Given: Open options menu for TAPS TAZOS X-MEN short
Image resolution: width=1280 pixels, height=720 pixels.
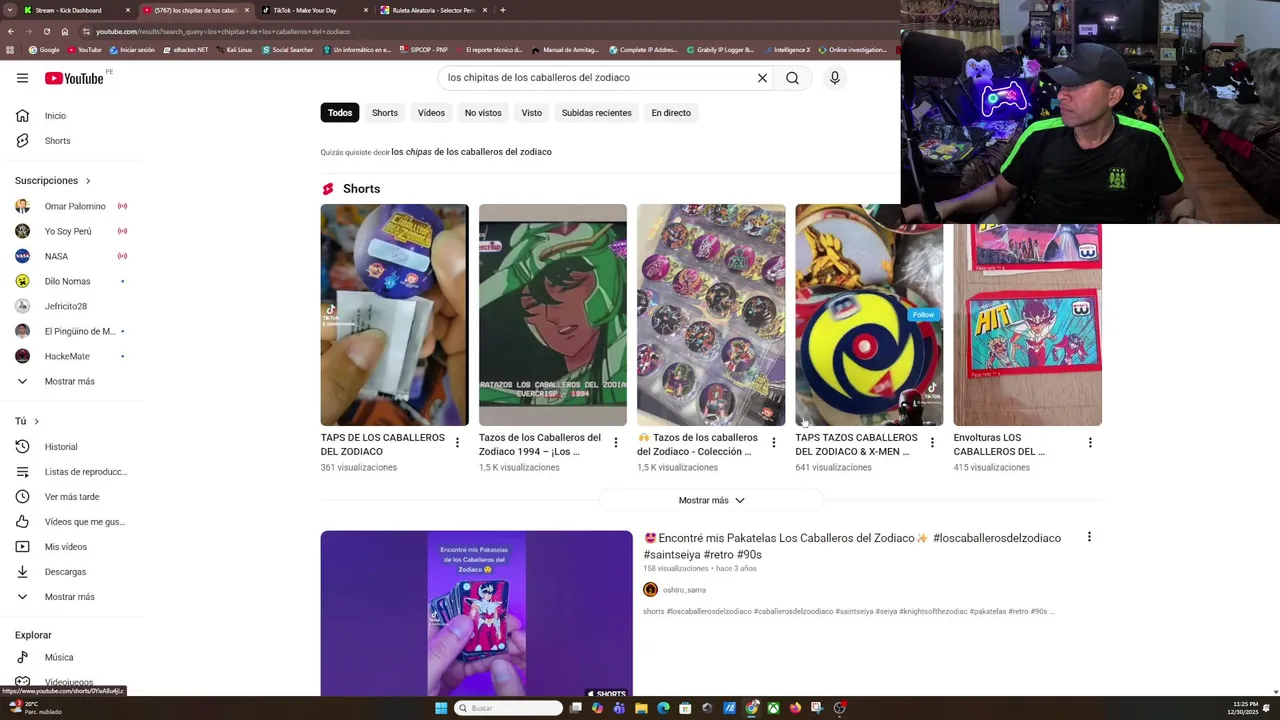Looking at the screenshot, I should point(932,443).
